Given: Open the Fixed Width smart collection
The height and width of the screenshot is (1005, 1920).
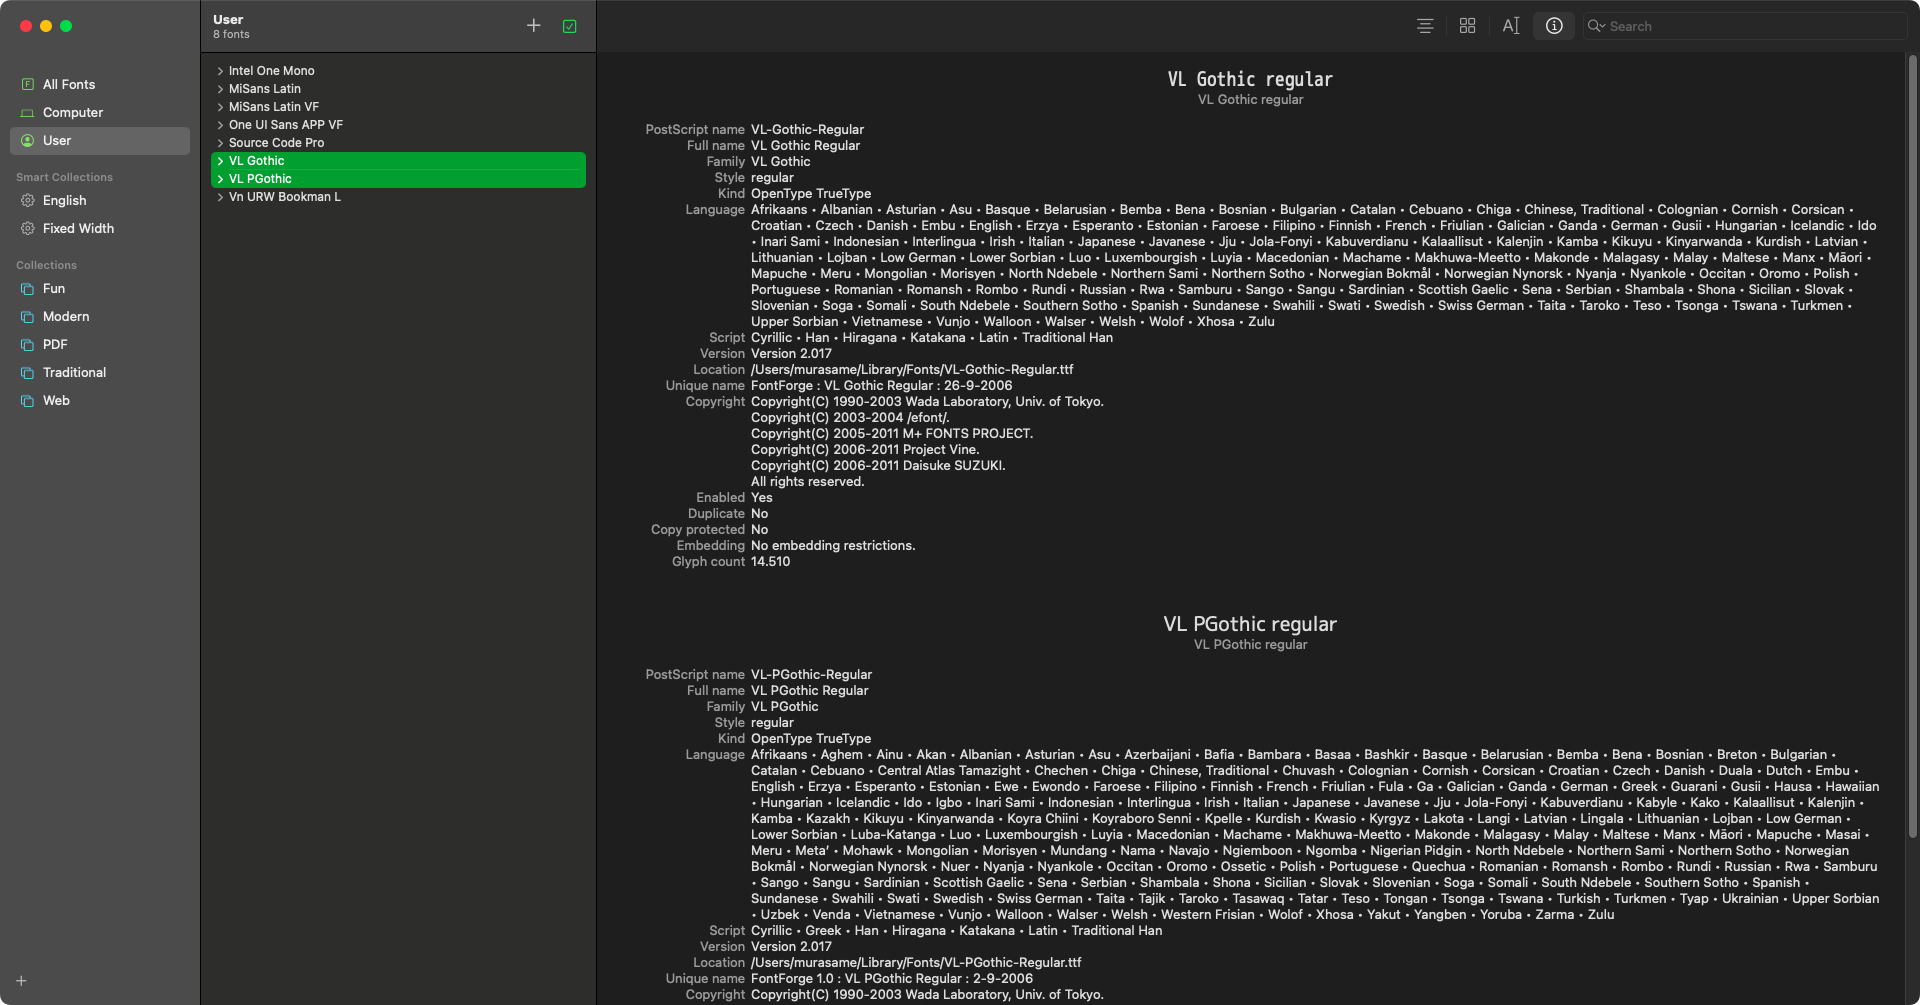Looking at the screenshot, I should [78, 229].
